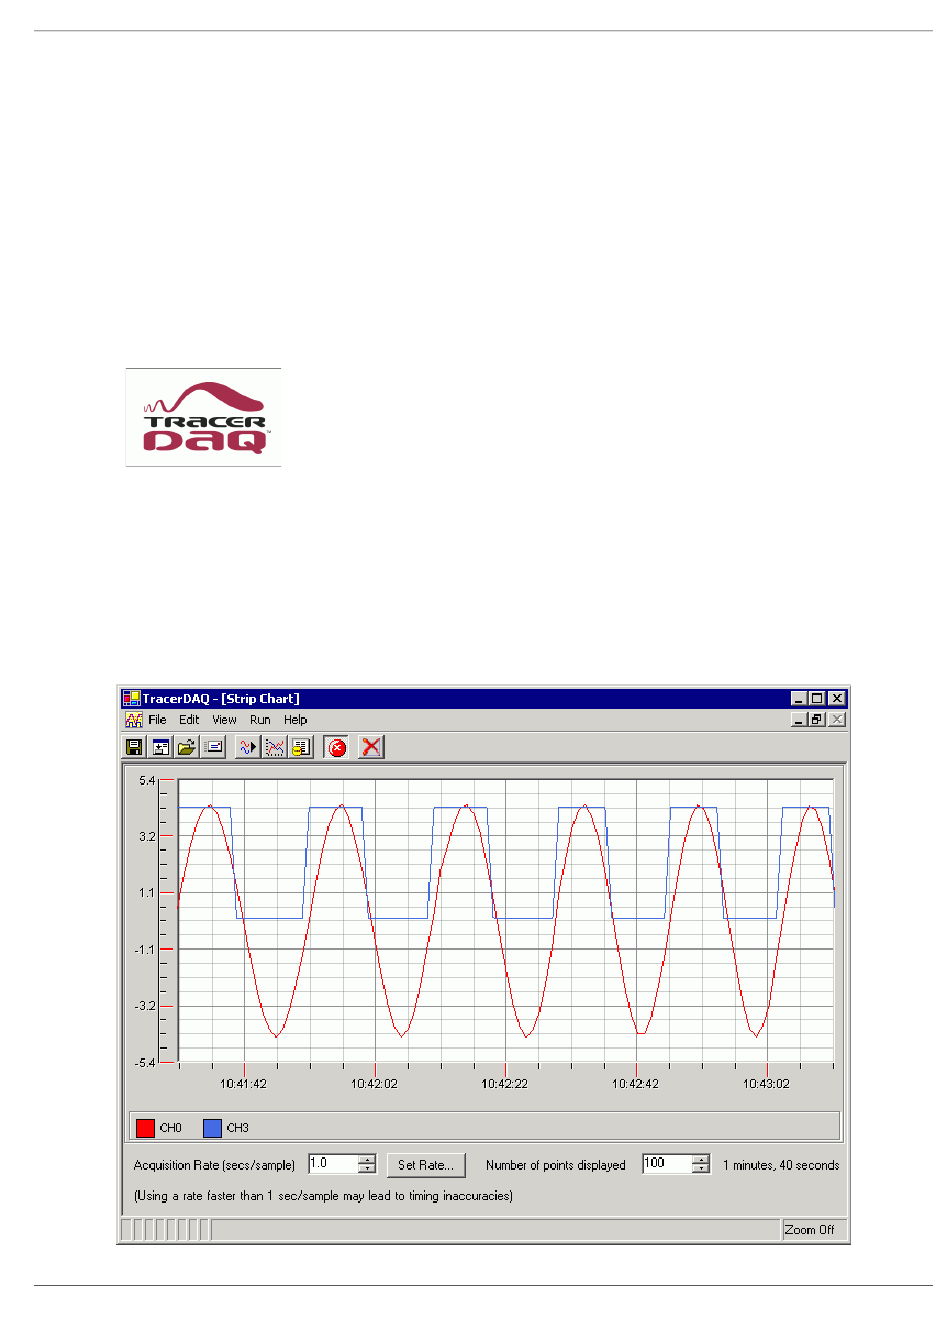Click the 10:42:22 time axis label

505,1084
